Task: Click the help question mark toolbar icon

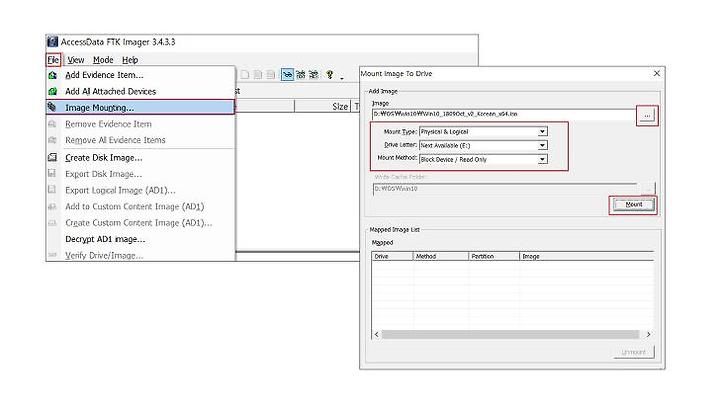Action: click(x=330, y=74)
